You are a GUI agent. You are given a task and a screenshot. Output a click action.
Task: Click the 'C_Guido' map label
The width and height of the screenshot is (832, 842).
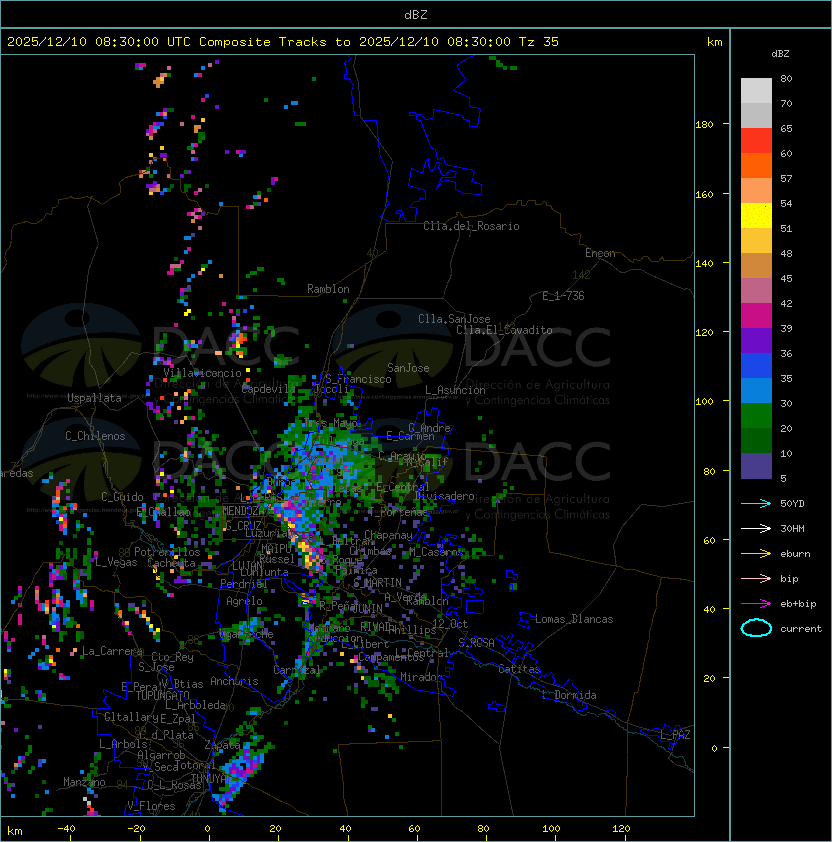coord(122,497)
